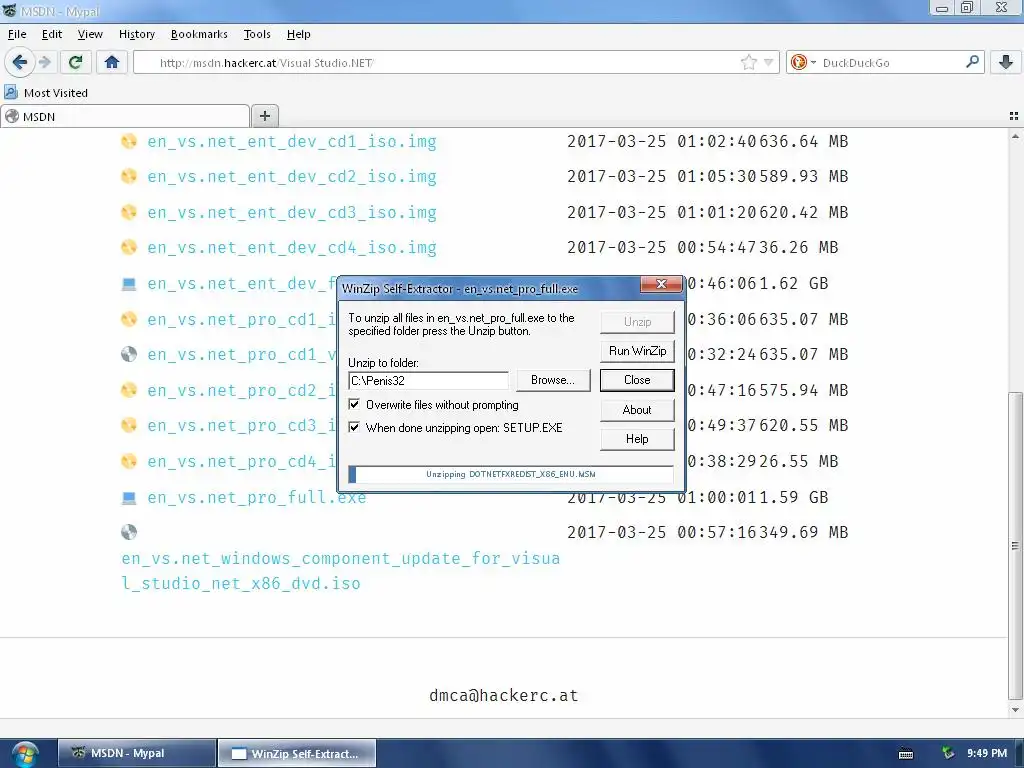Click the unzipping progress bar
This screenshot has height=768, width=1024.
(511, 474)
